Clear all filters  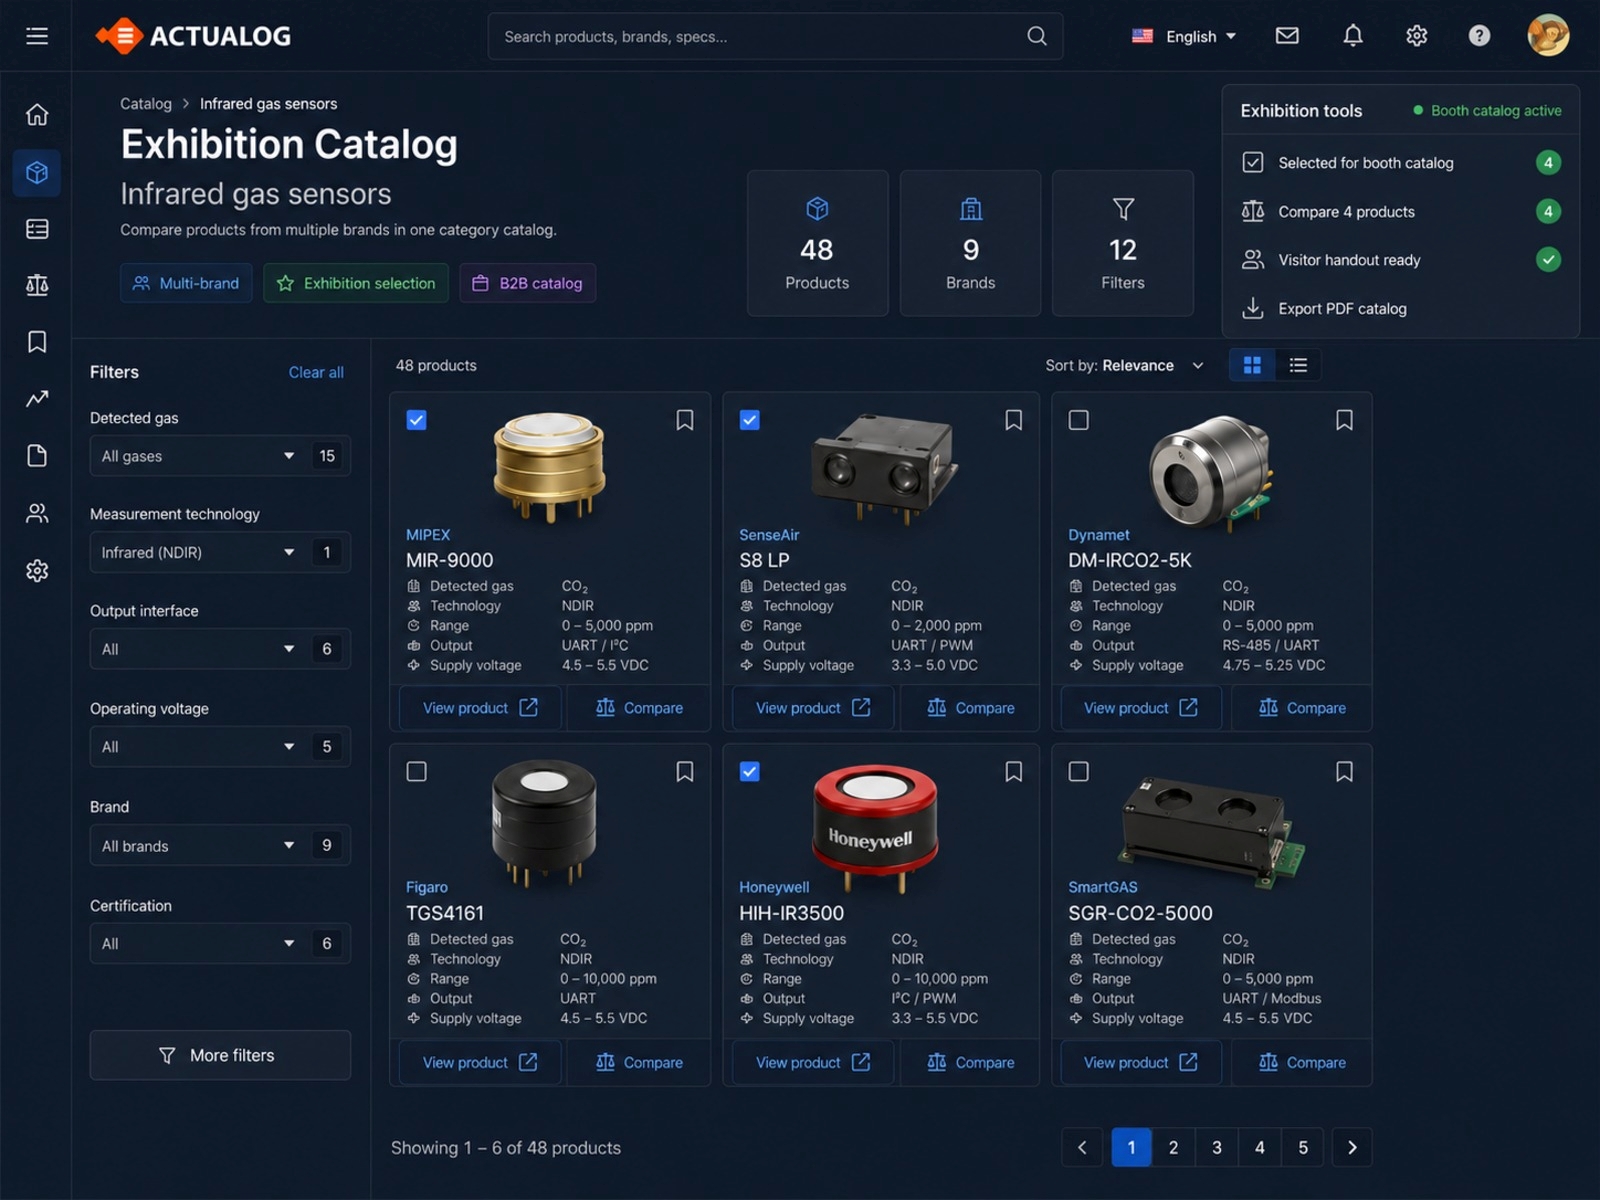pyautogui.click(x=316, y=372)
